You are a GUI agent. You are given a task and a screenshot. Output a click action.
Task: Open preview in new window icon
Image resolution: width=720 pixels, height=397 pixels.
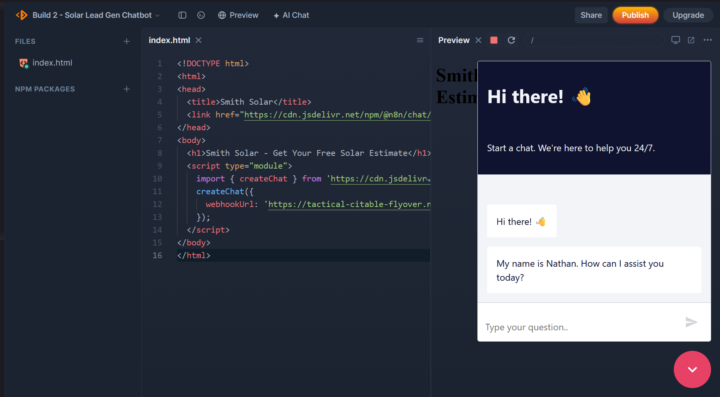[691, 40]
